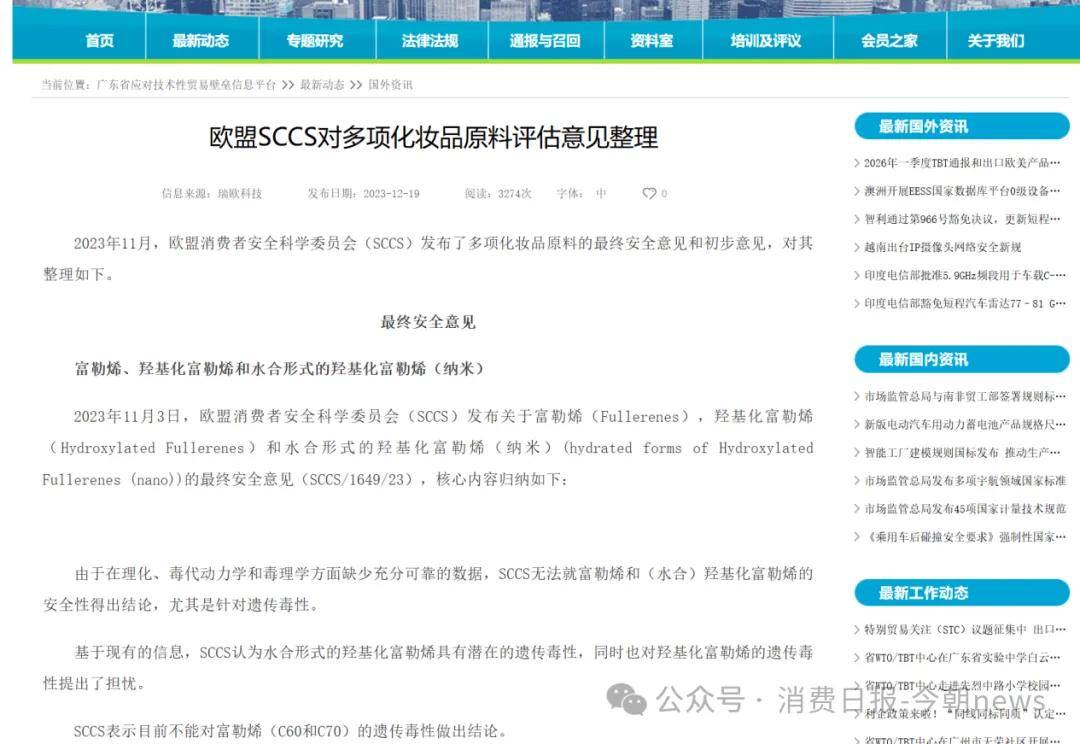Open the 通报与召回 section
Viewport: 1080px width, 744px height.
click(x=545, y=41)
